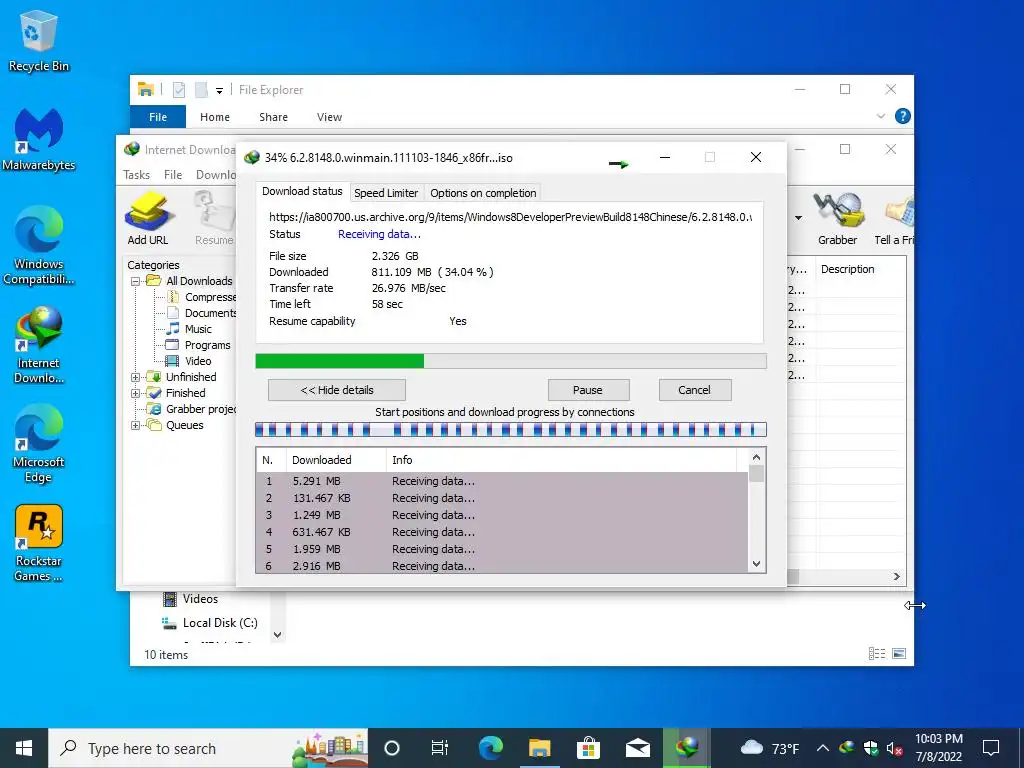Open Mail app from the taskbar
This screenshot has width=1024, height=768.
click(637, 748)
